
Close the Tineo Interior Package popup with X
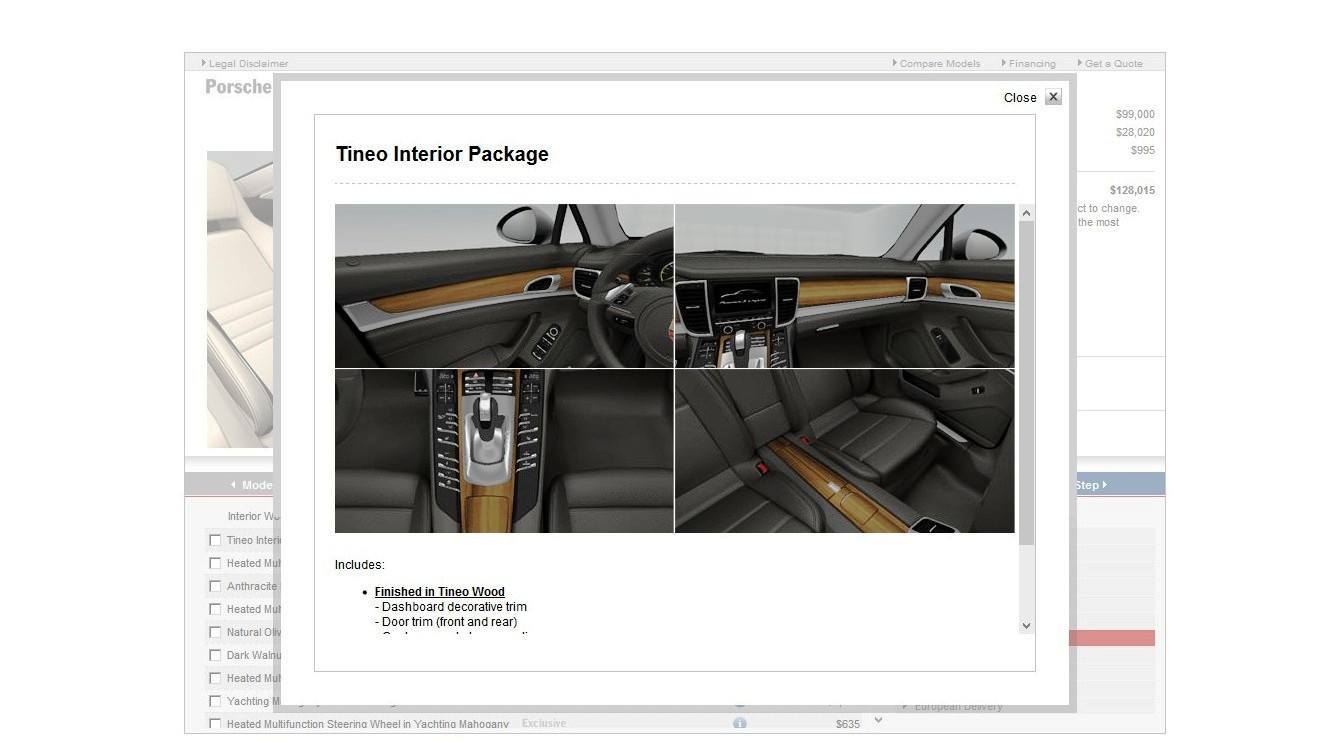1053,97
